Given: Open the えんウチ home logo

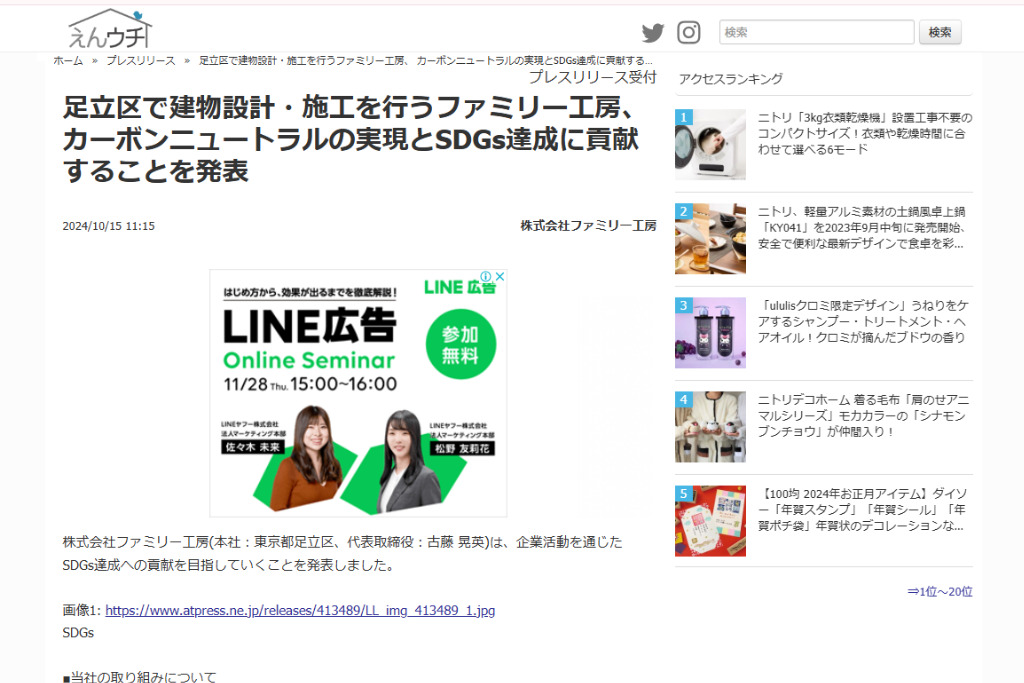Looking at the screenshot, I should click(110, 29).
